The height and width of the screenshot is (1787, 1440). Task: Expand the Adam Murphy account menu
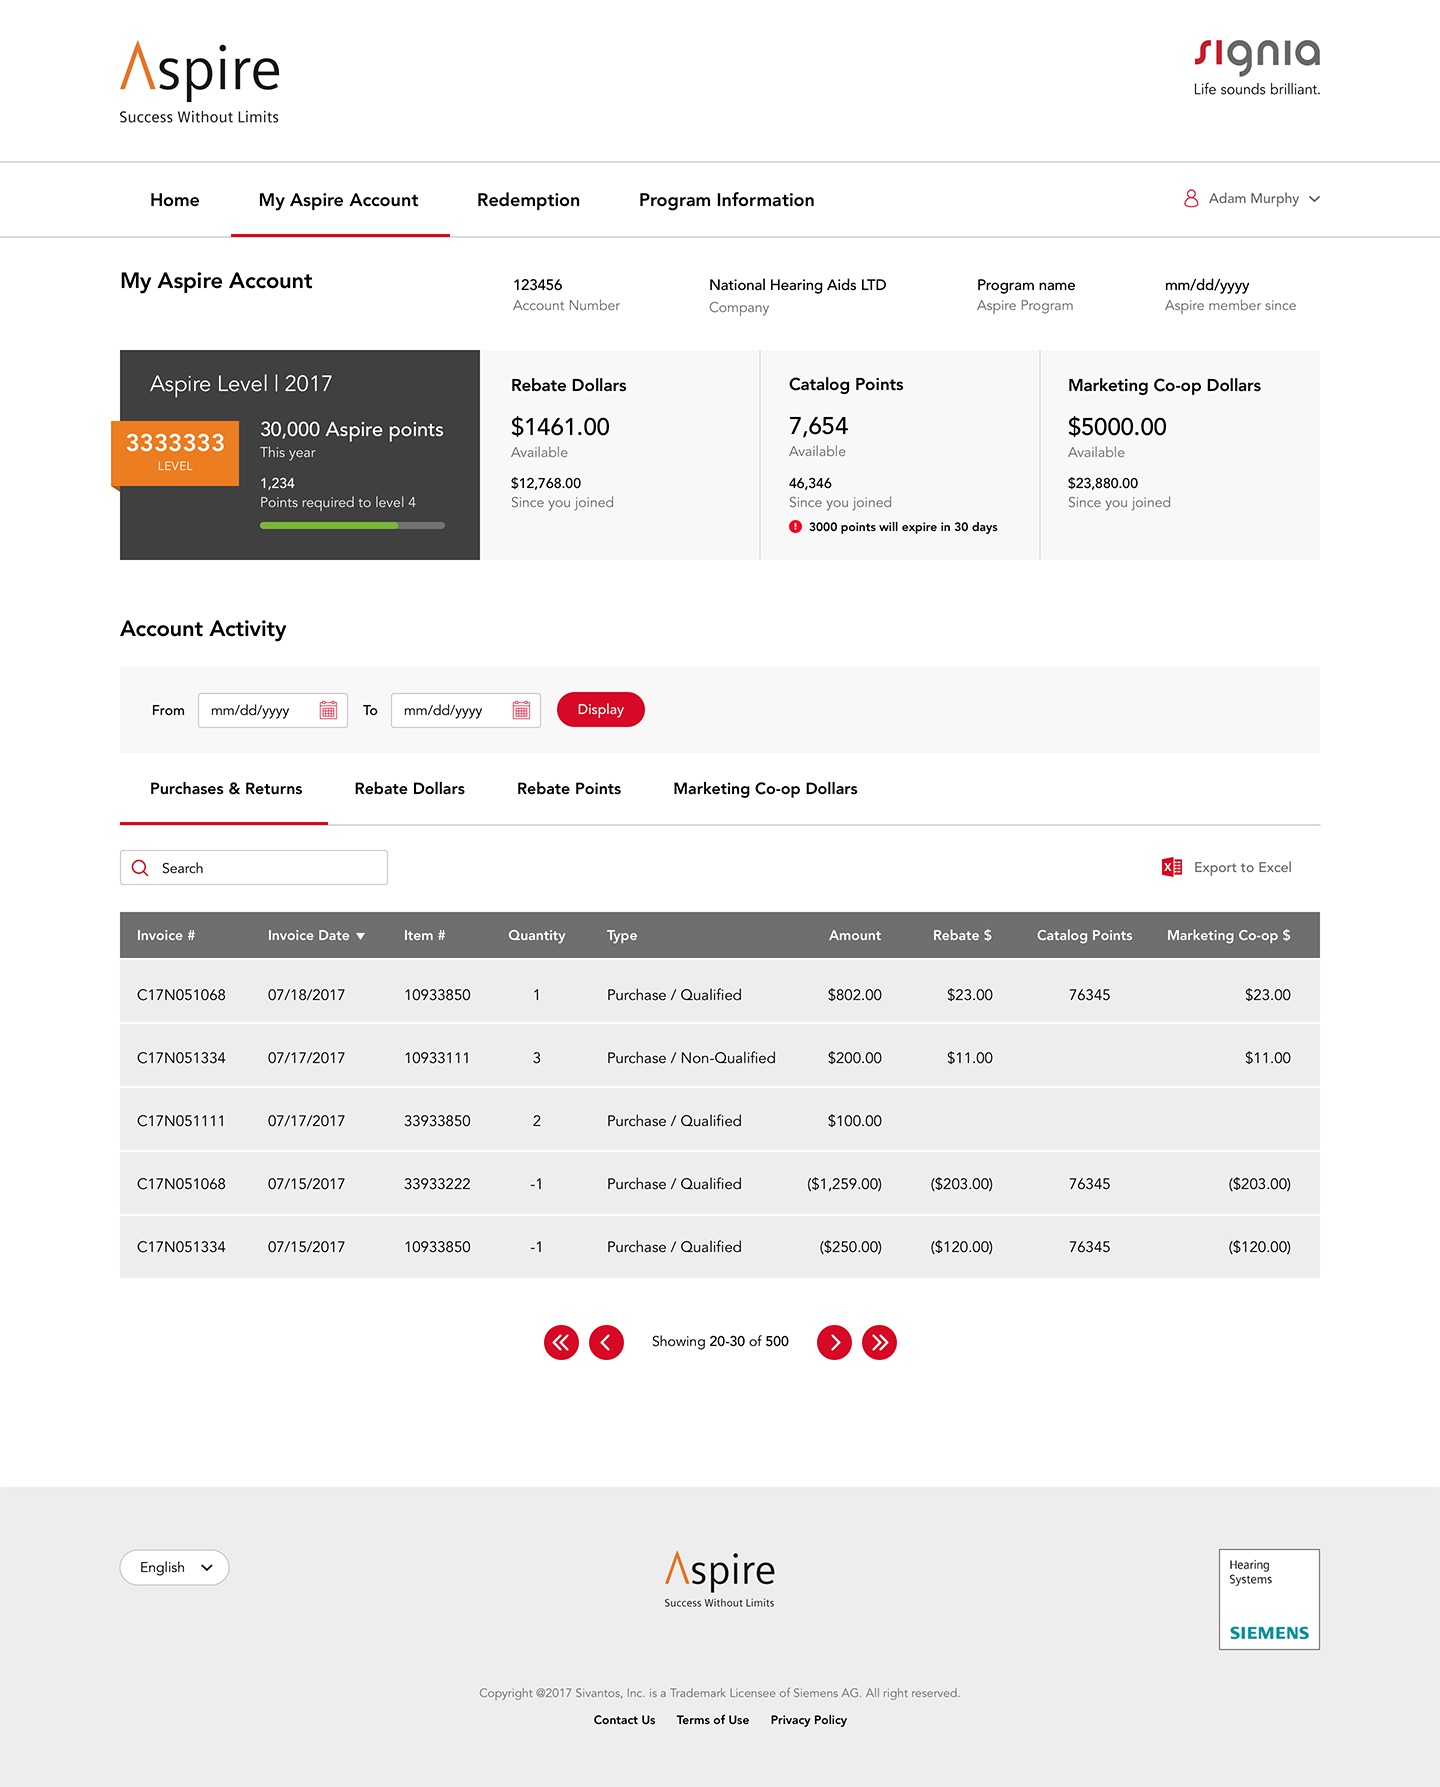click(1314, 199)
